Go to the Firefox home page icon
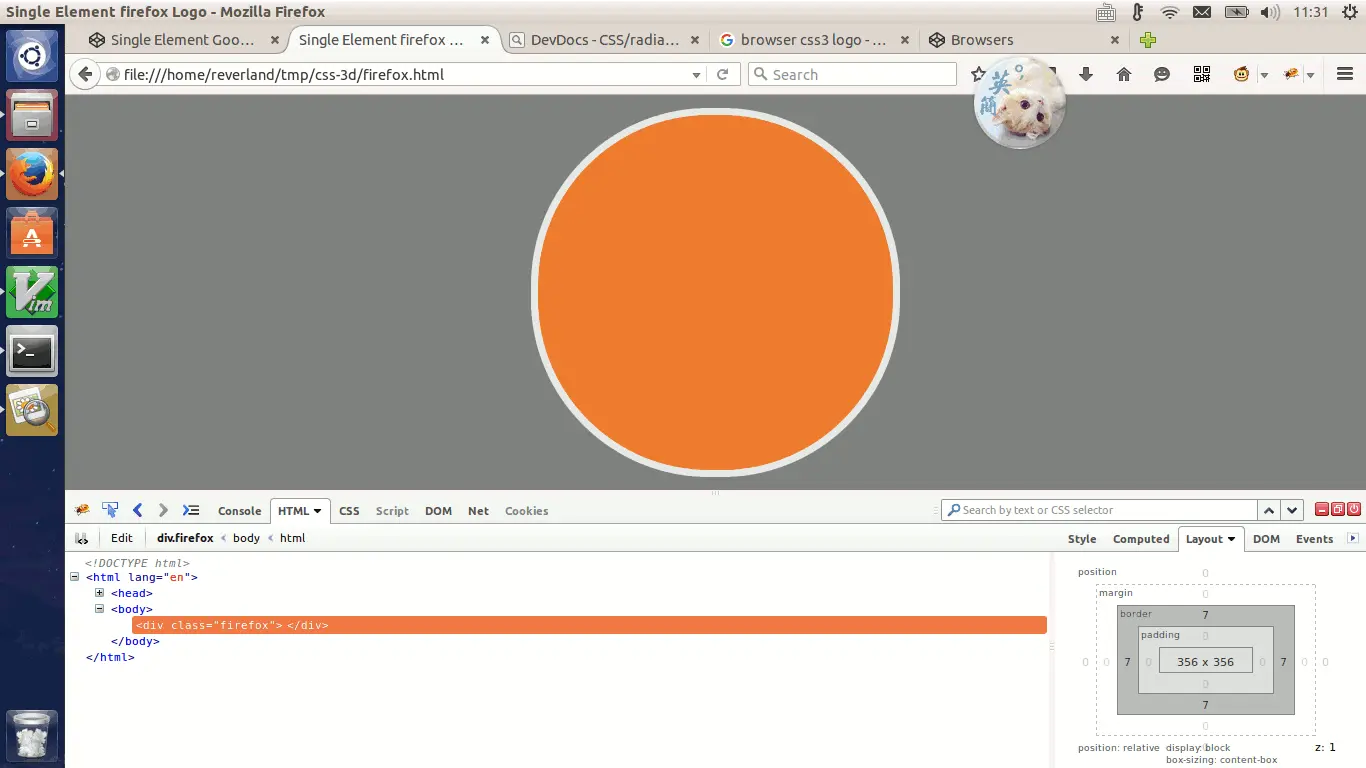Image resolution: width=1366 pixels, height=768 pixels. 1124,74
